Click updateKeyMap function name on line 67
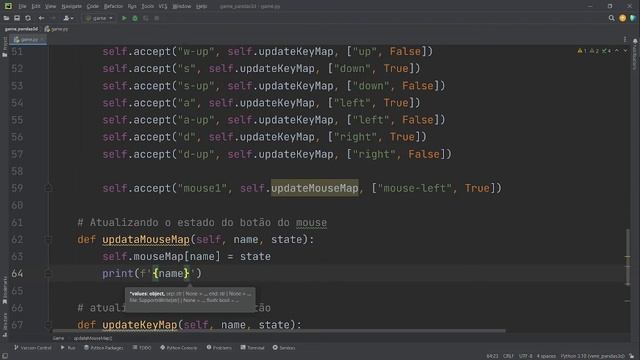 (140, 325)
